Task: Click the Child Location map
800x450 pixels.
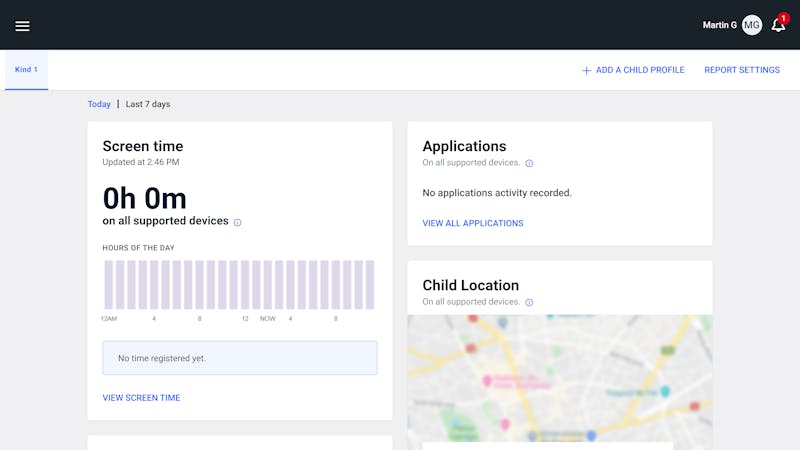Action: [559, 378]
